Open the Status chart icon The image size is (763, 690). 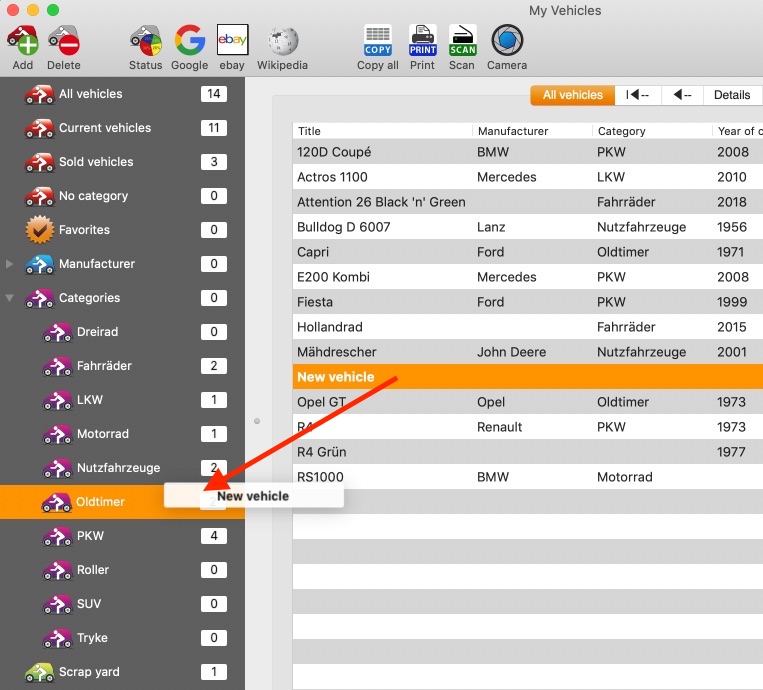[x=145, y=40]
